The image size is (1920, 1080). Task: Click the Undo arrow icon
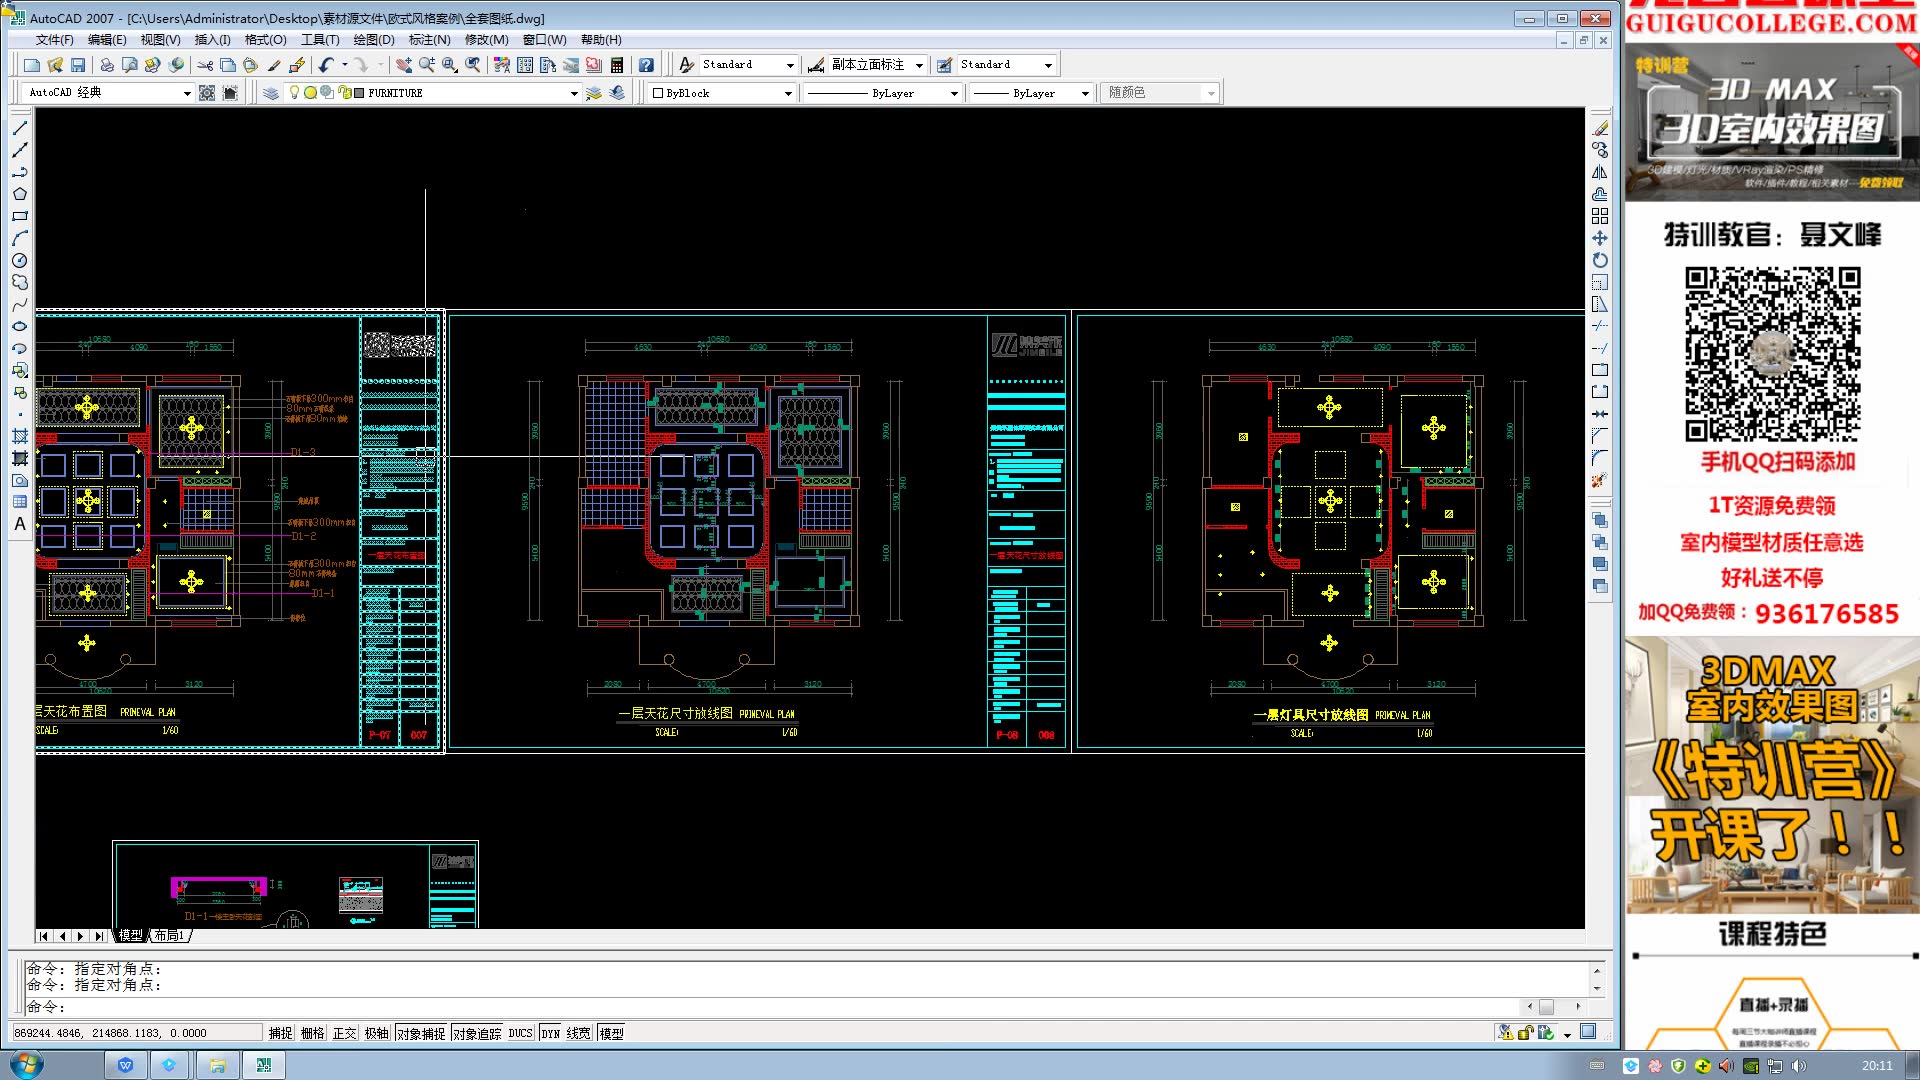[x=326, y=65]
